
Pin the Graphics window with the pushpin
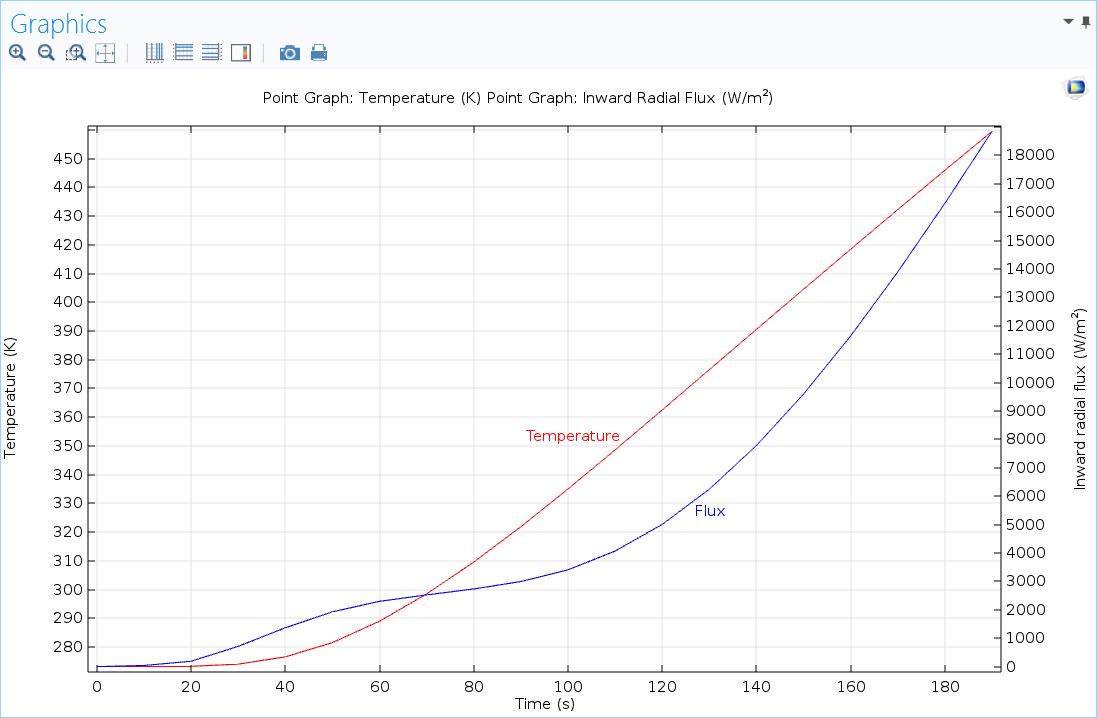pyautogui.click(x=1086, y=22)
